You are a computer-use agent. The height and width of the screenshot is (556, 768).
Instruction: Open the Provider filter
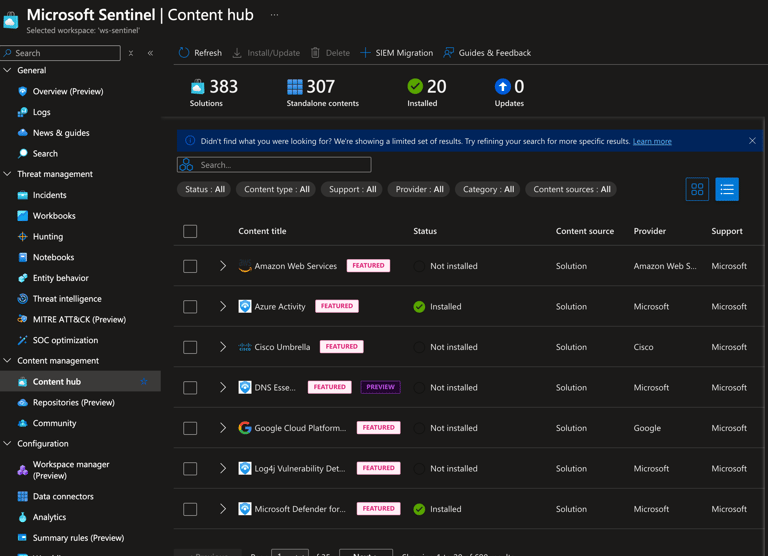(x=419, y=189)
